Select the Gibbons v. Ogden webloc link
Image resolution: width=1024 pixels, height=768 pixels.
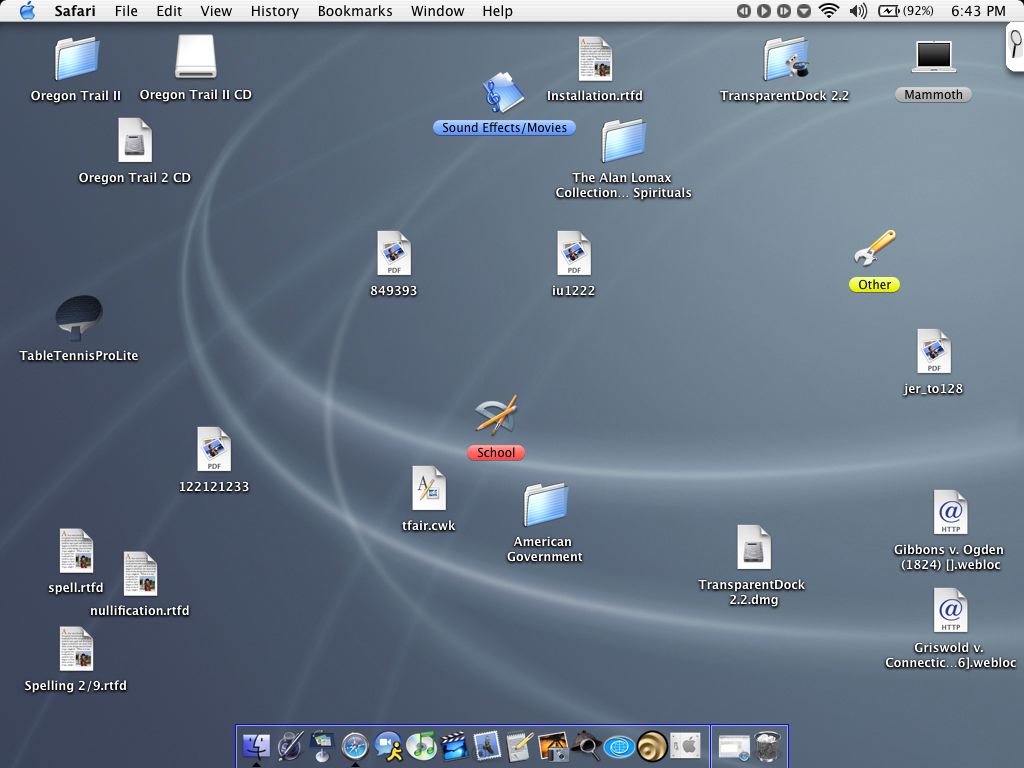(949, 513)
